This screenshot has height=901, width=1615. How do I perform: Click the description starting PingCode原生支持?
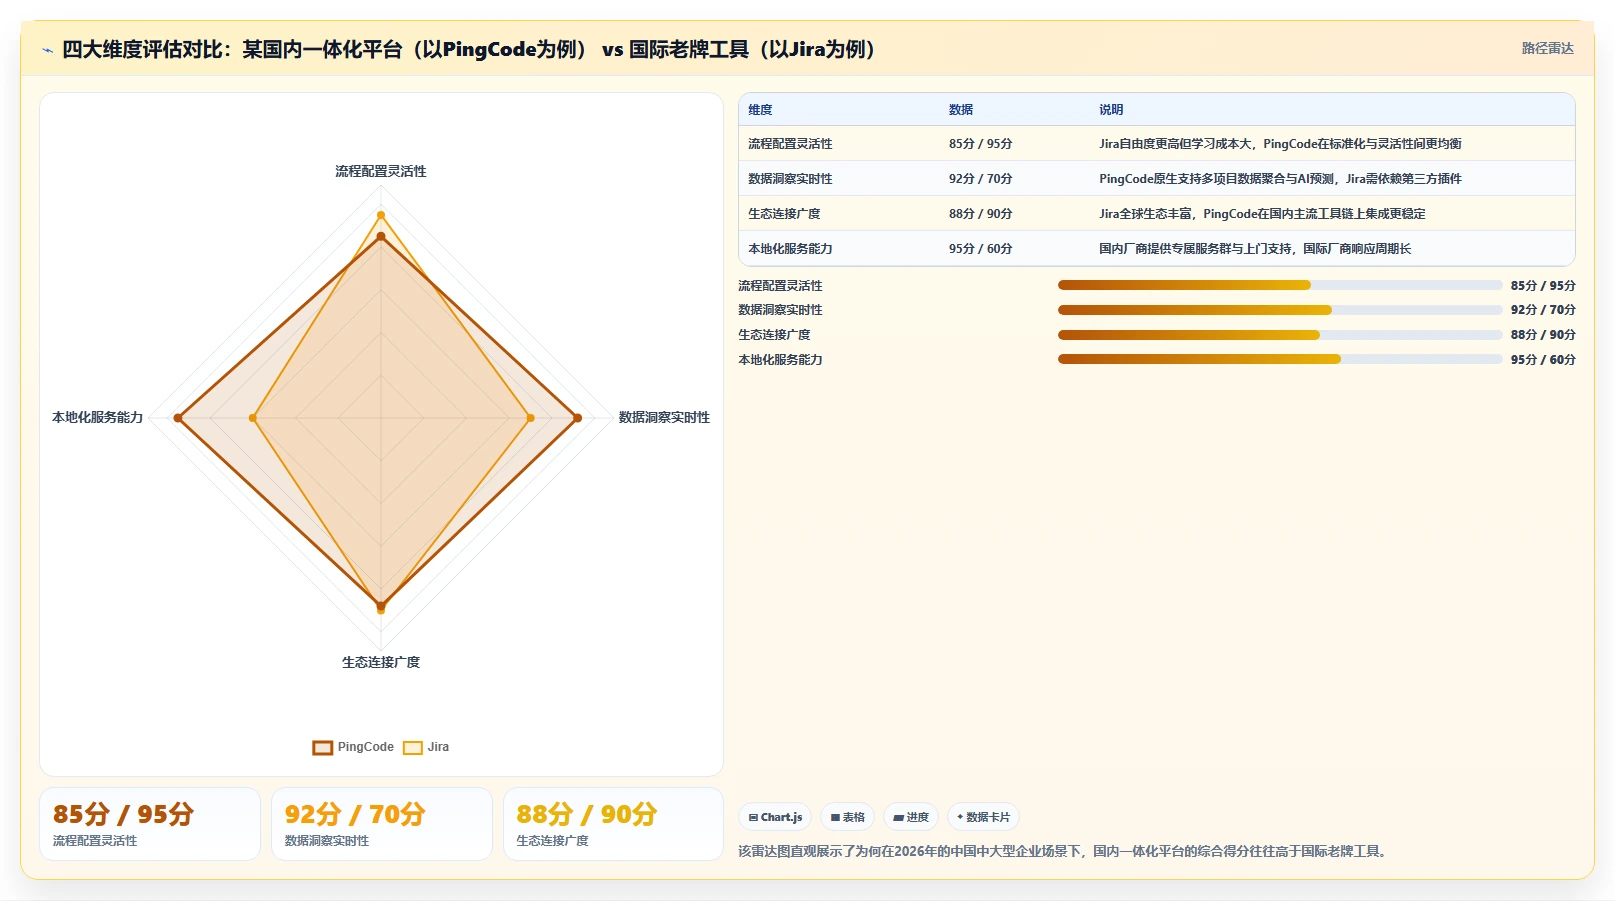(x=1280, y=179)
